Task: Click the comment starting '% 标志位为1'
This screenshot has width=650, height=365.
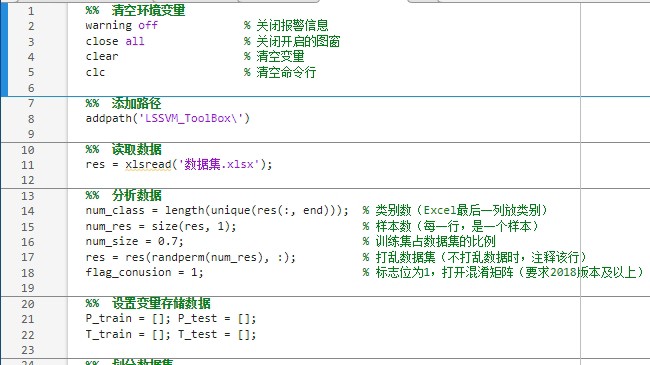Action: pyautogui.click(x=503, y=273)
